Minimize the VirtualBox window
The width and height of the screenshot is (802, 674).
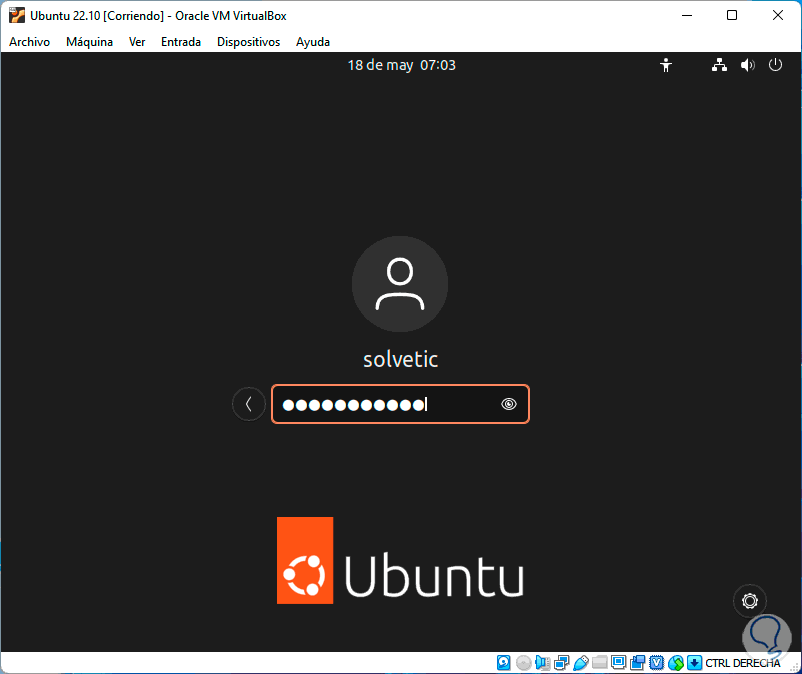(686, 15)
